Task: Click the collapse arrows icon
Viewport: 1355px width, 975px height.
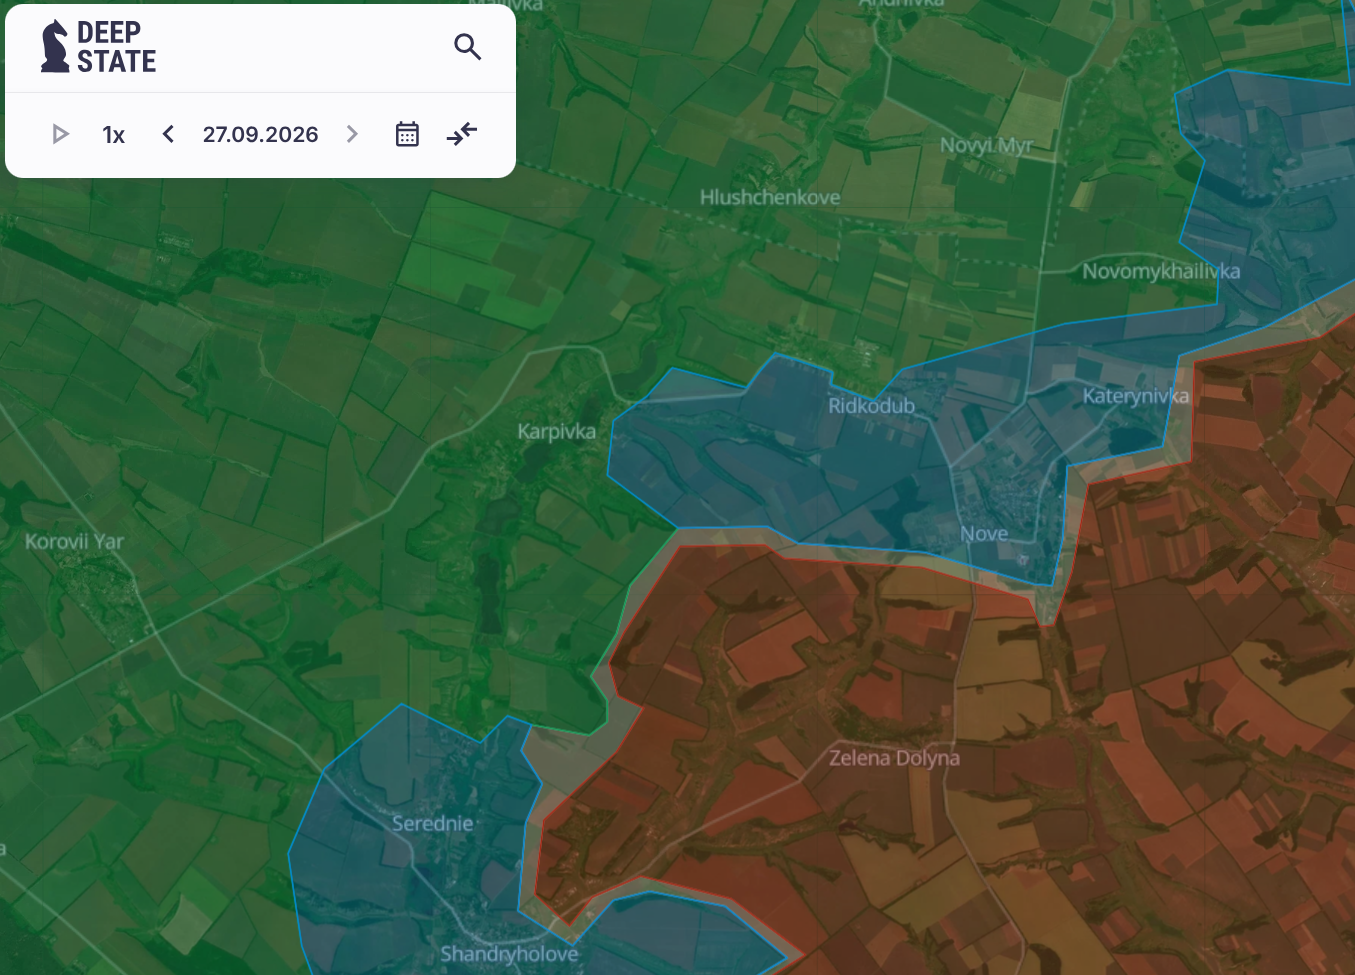Action: click(x=462, y=134)
